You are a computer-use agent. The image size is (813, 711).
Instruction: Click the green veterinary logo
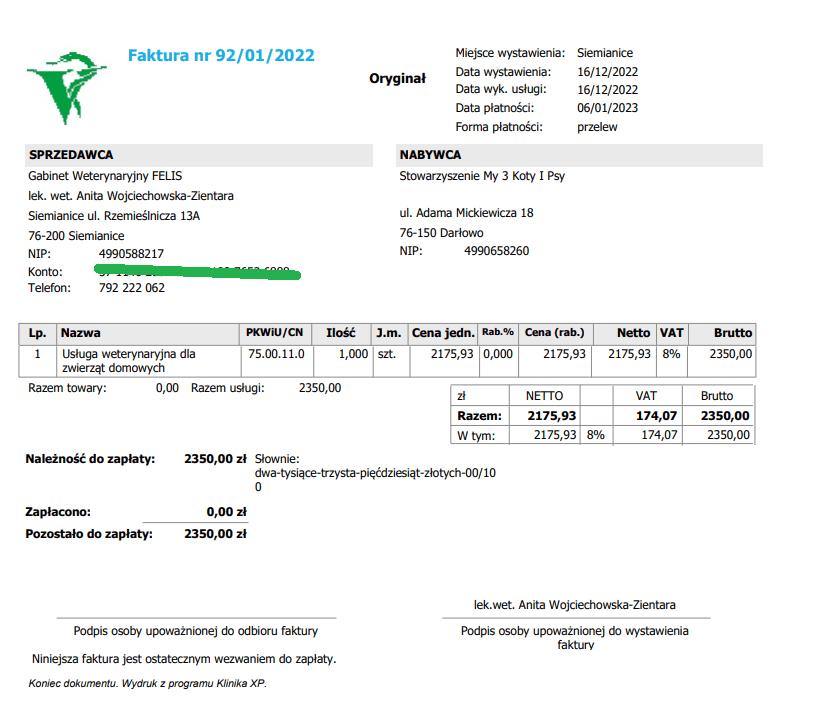[66, 88]
